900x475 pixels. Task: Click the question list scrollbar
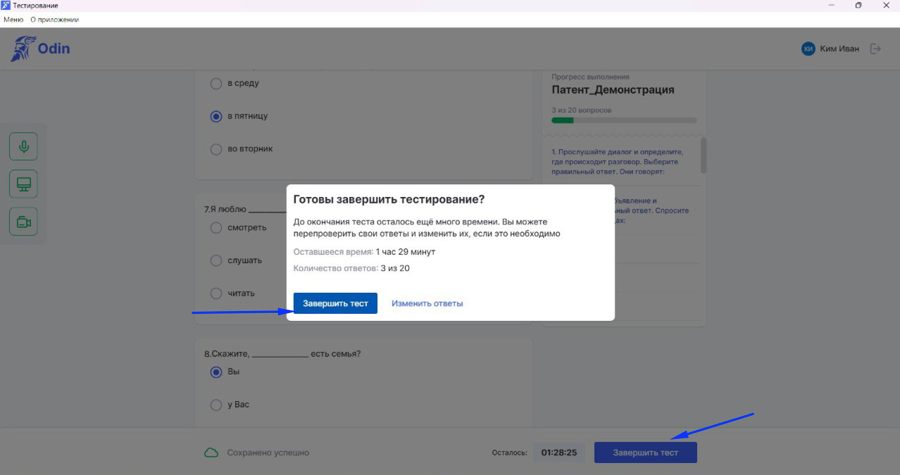point(703,157)
